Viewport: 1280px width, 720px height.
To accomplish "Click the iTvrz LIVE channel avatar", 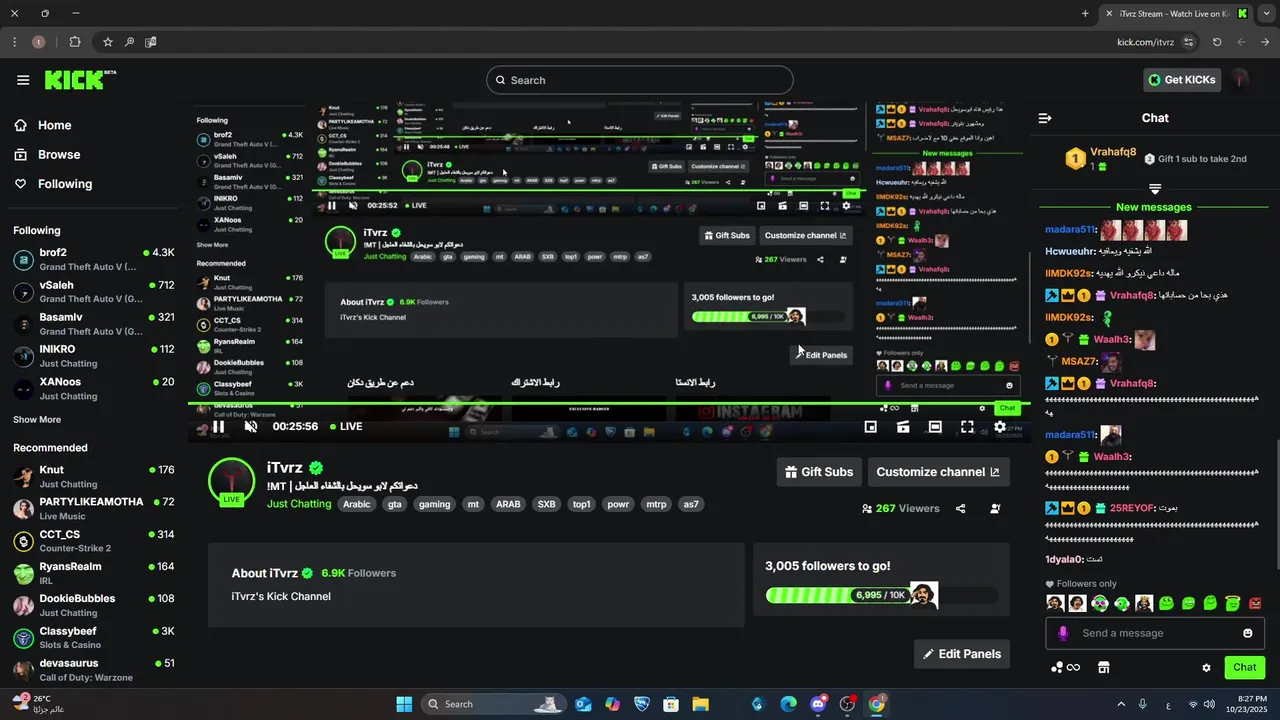I will pyautogui.click(x=232, y=481).
